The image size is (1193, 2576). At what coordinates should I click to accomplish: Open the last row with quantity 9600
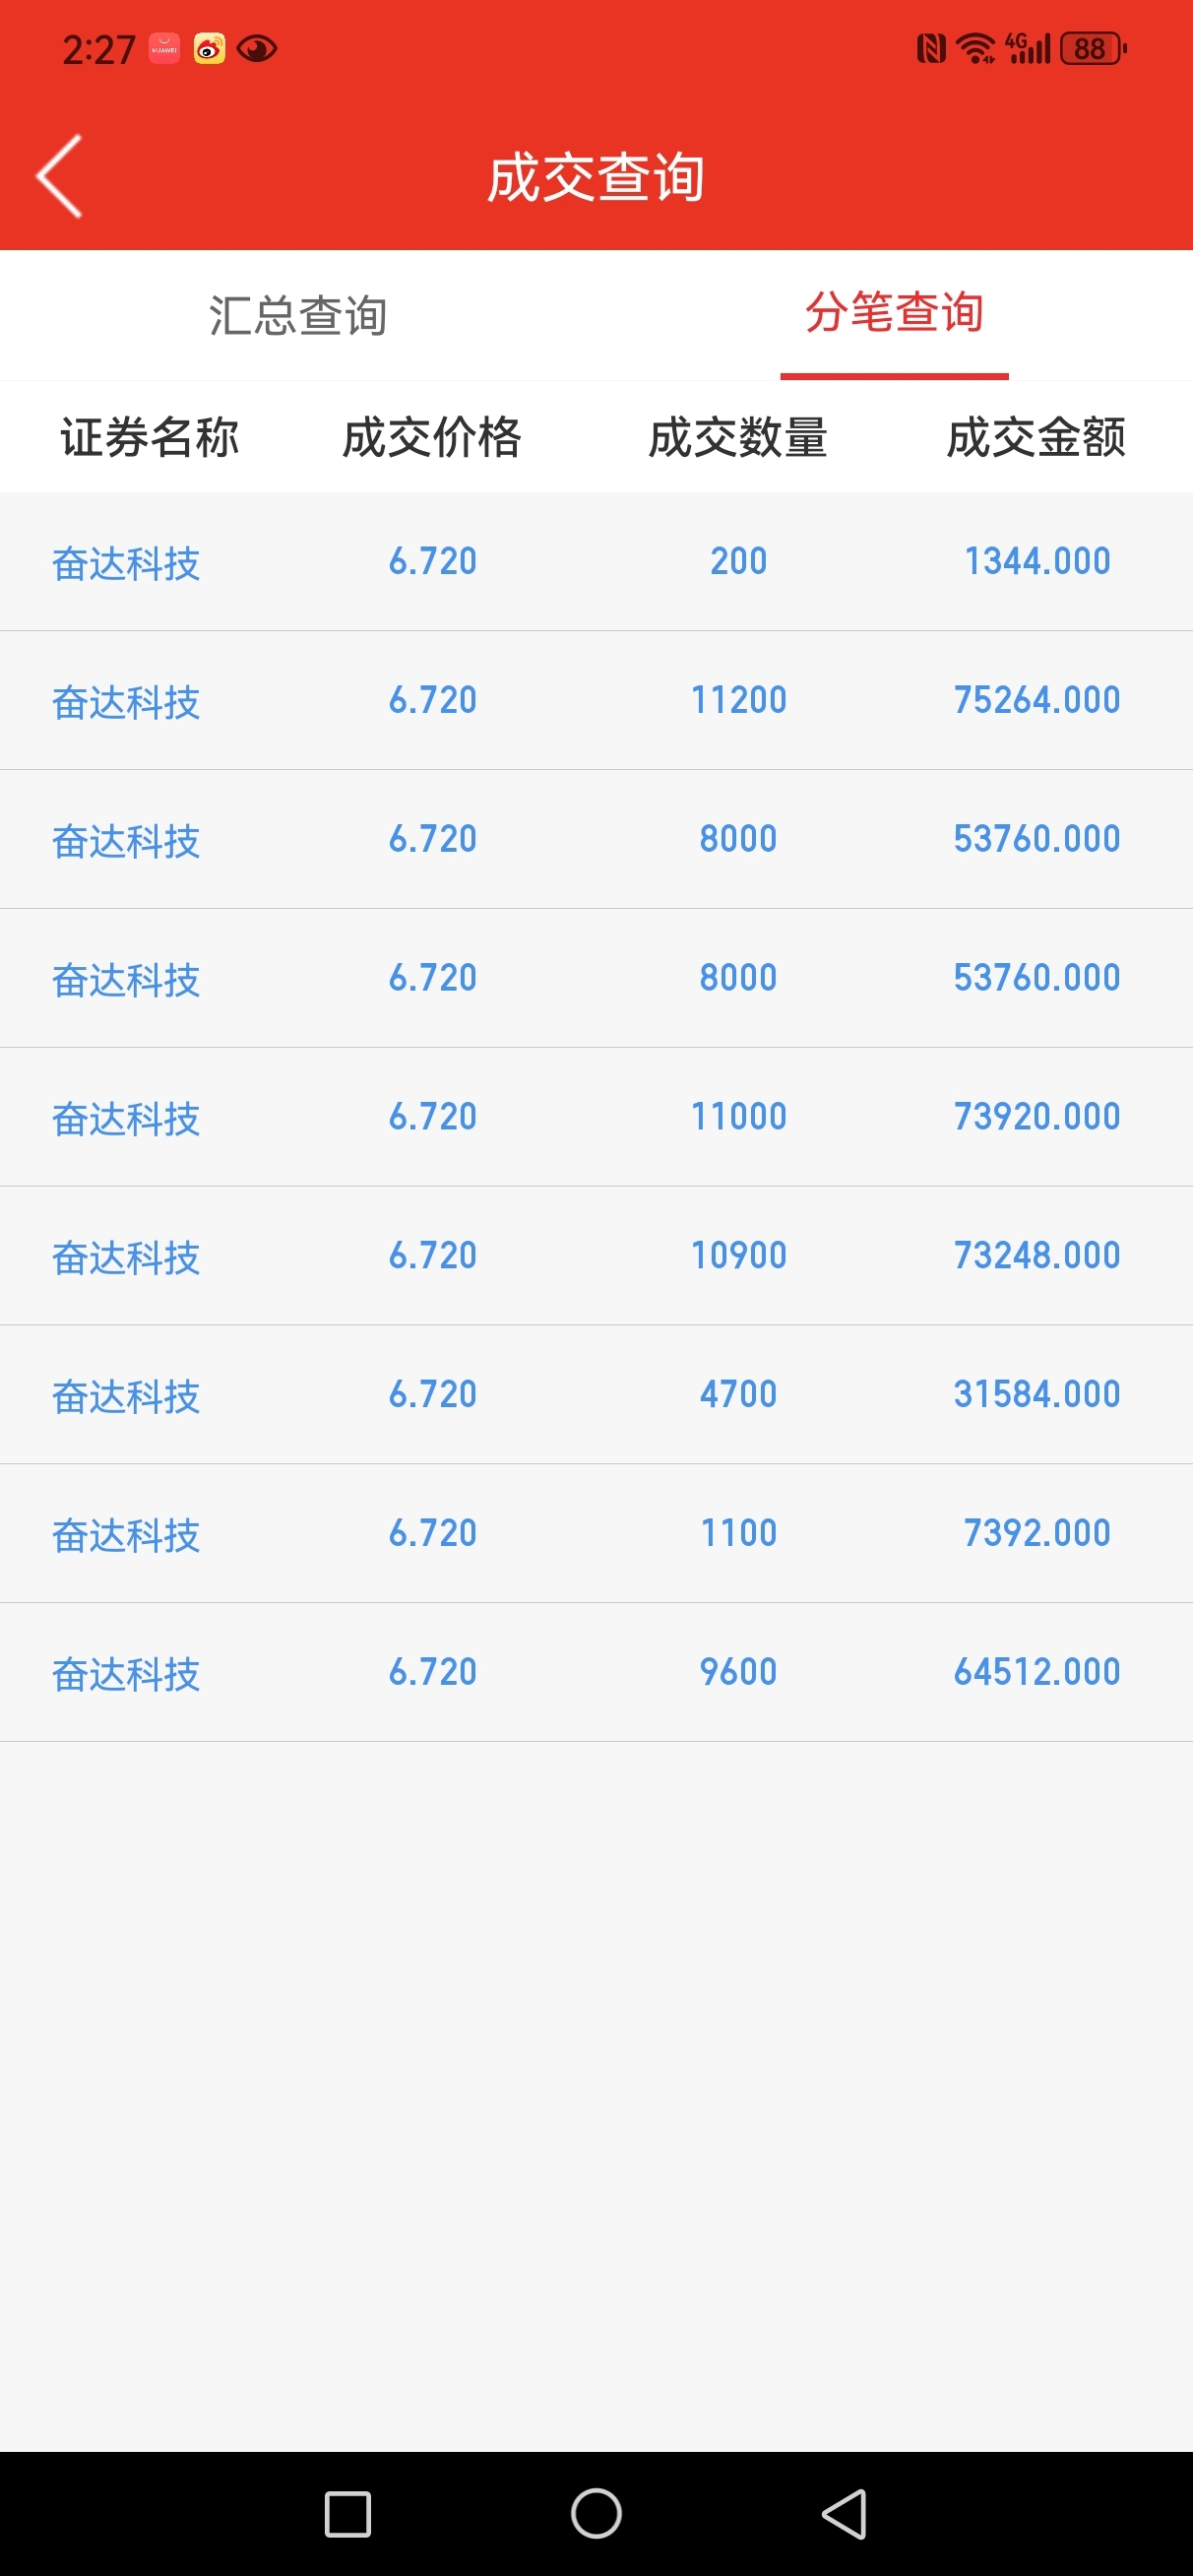[x=596, y=1673]
